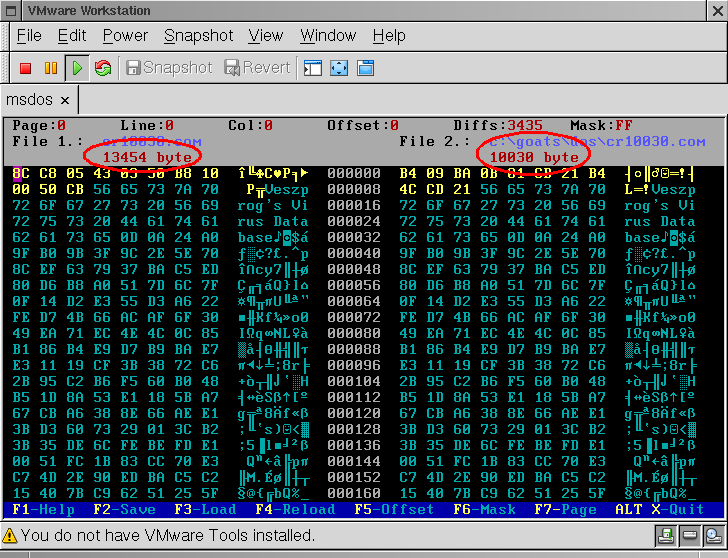Open the File menu
Image resolution: width=728 pixels, height=558 pixels.
click(29, 36)
